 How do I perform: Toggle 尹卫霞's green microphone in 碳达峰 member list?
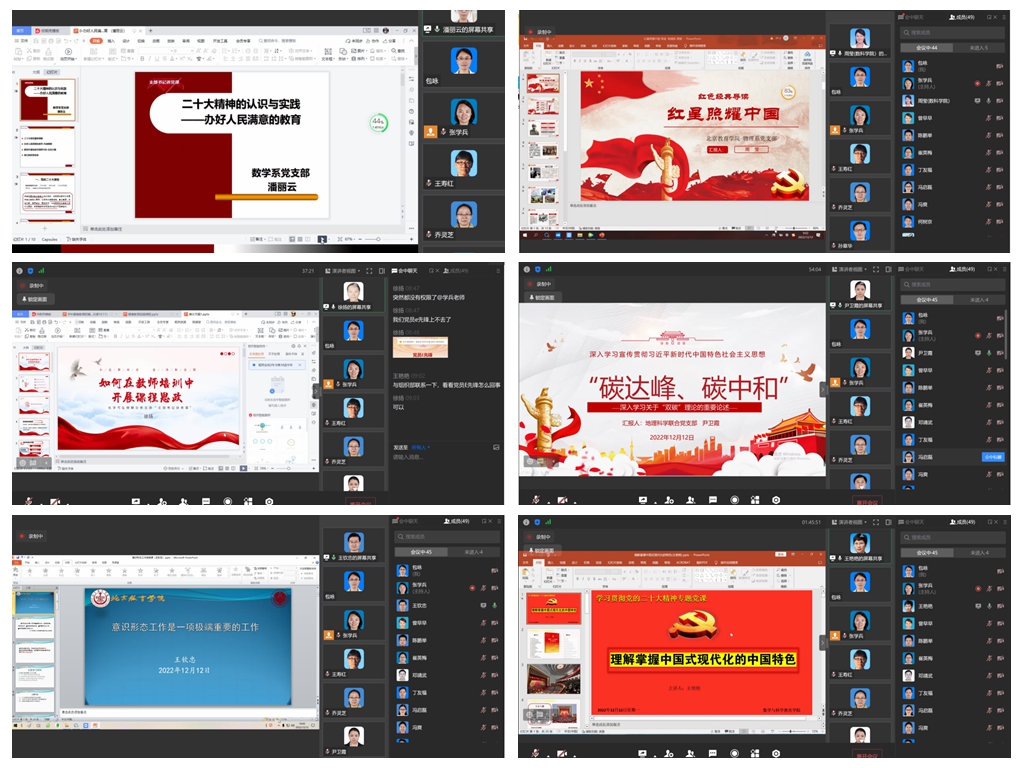click(989, 353)
